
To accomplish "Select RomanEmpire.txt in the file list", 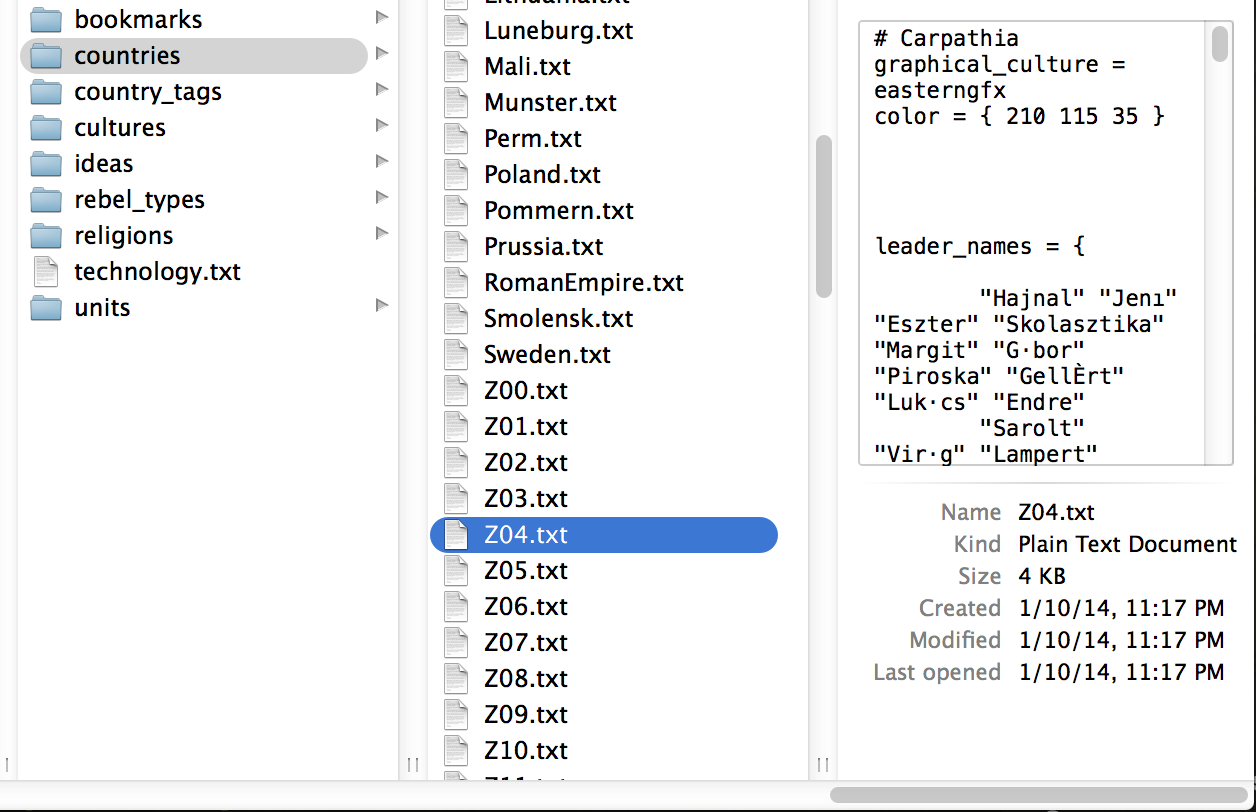I will [583, 283].
